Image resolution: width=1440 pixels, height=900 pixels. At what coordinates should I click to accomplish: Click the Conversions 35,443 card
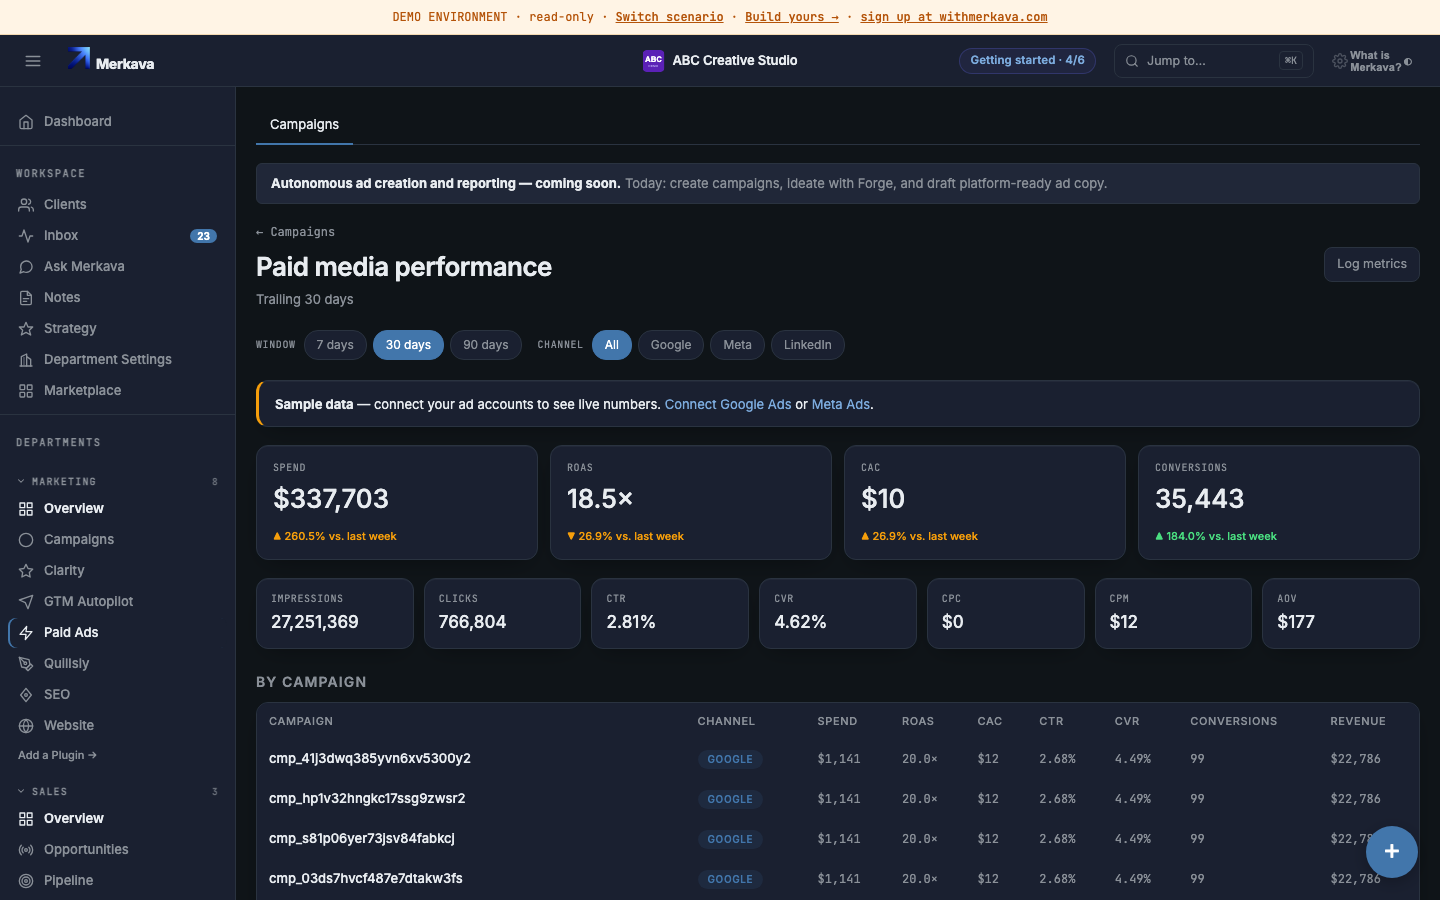point(1279,502)
